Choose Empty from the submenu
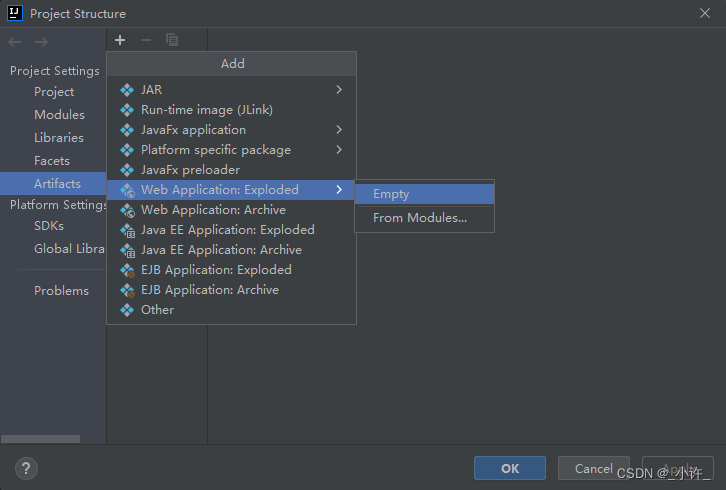This screenshot has width=726, height=490. (x=425, y=194)
